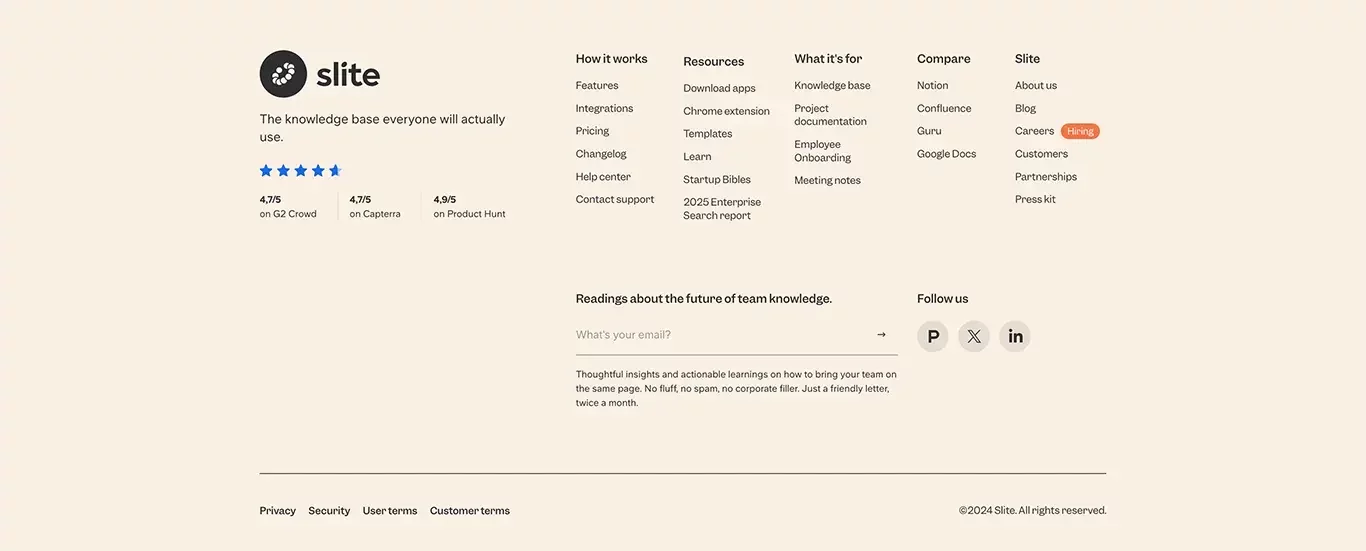Submit email with the arrow icon
The height and width of the screenshot is (551, 1366).
click(881, 335)
